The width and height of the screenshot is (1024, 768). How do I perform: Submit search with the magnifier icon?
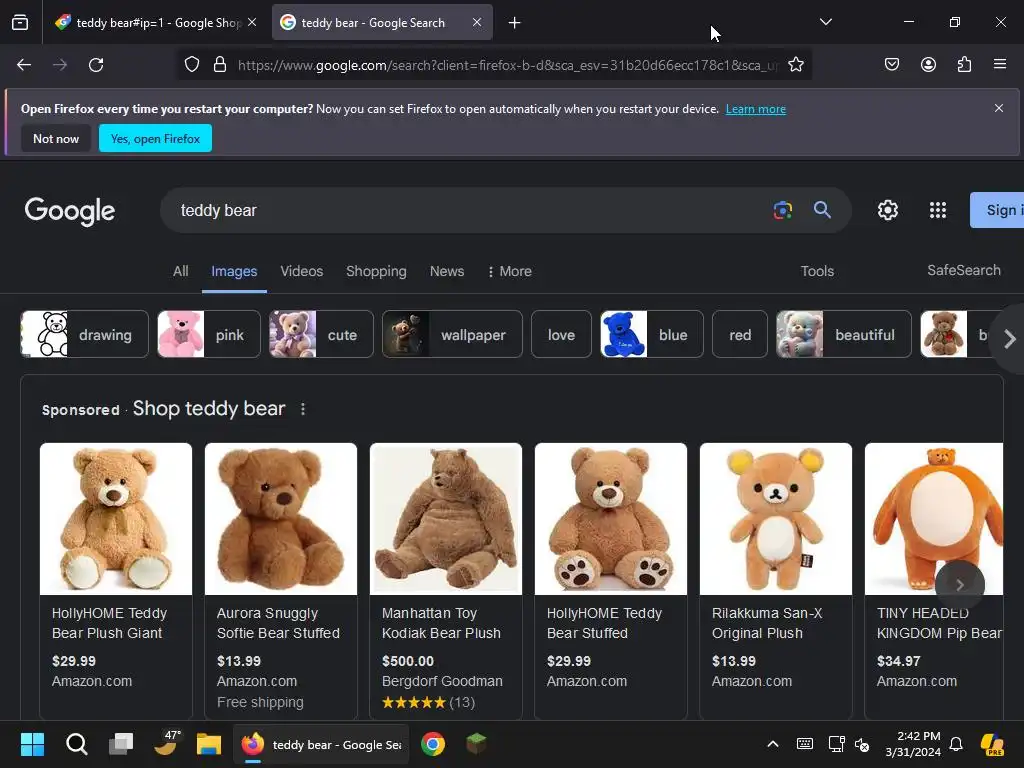[822, 210]
